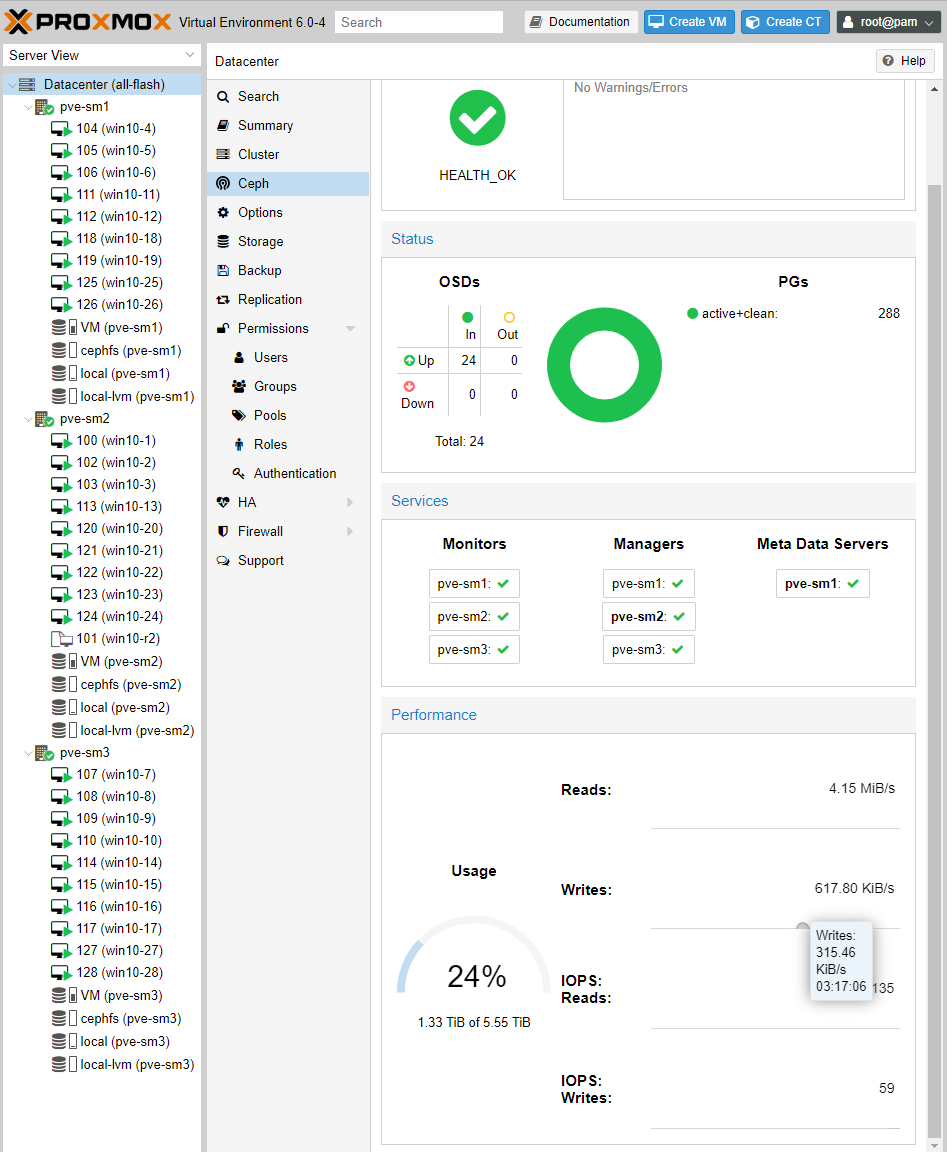Click the Search magnifier icon in the Datacenter menu
Screen dimensions: 947x1152
(223, 97)
